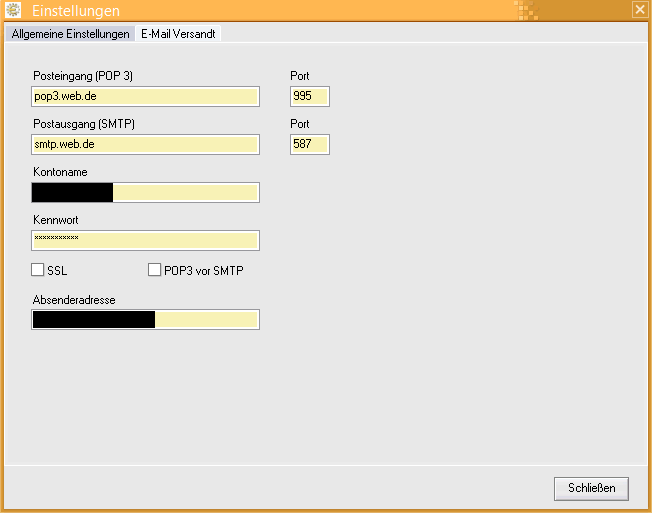This screenshot has width=652, height=513.
Task: Click the Einstellungen title bar text
Action: pos(76,11)
